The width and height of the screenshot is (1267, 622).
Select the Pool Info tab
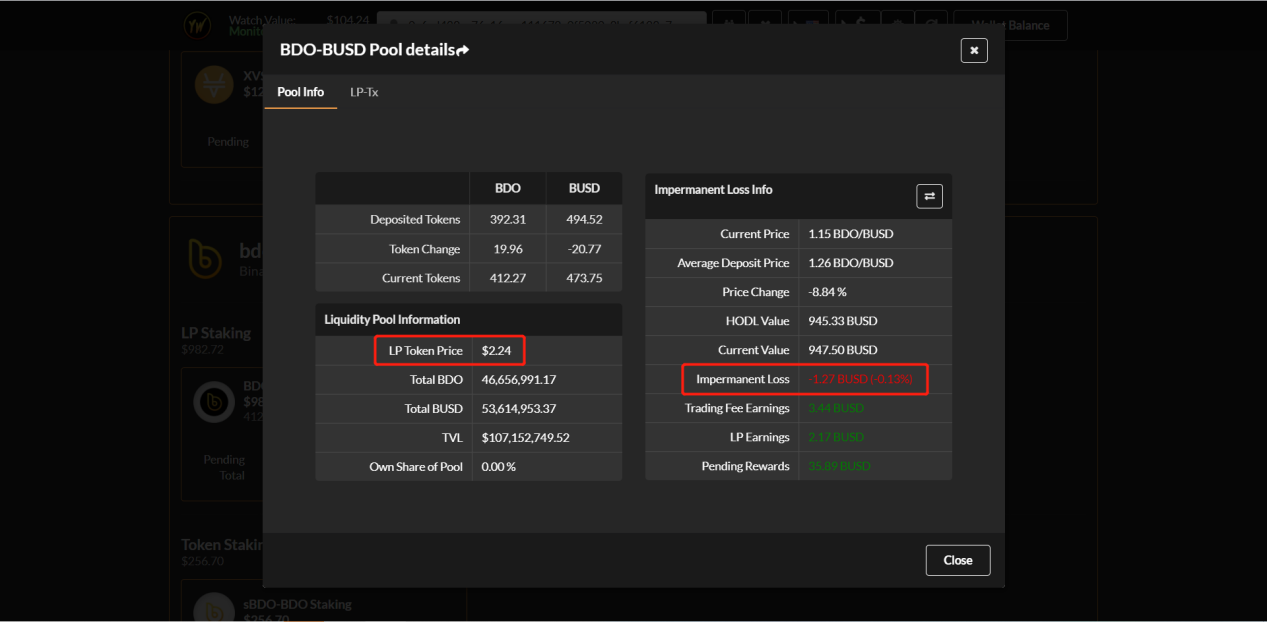click(x=300, y=92)
